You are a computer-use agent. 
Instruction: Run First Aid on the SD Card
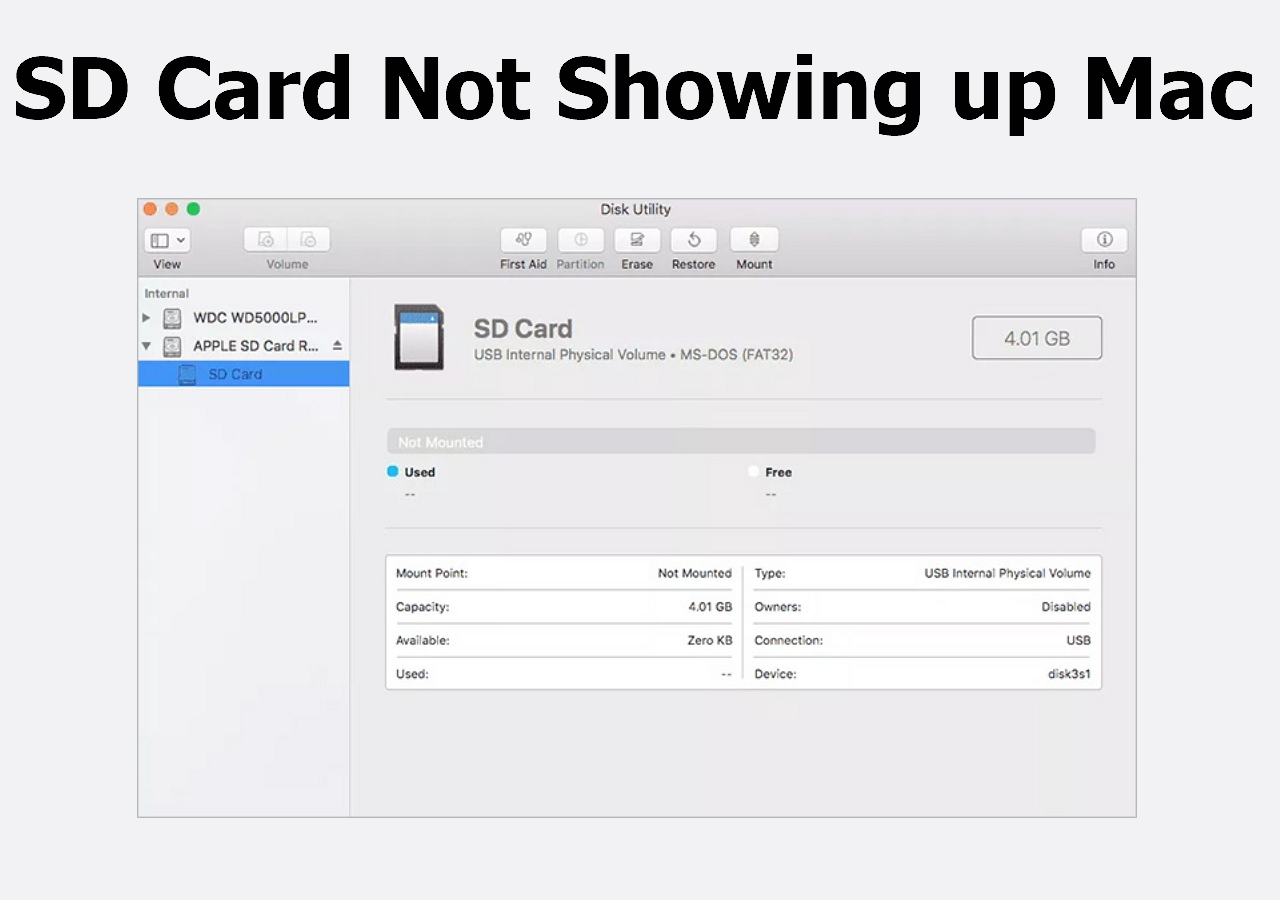pyautogui.click(x=523, y=240)
